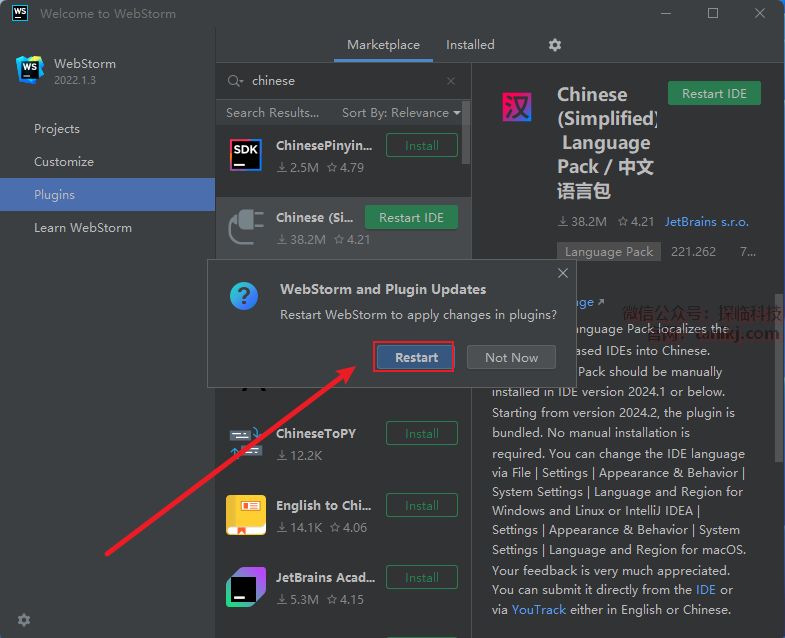Viewport: 785px width, 638px height.
Task: Click the Chinese language pack logo
Action: (x=517, y=106)
